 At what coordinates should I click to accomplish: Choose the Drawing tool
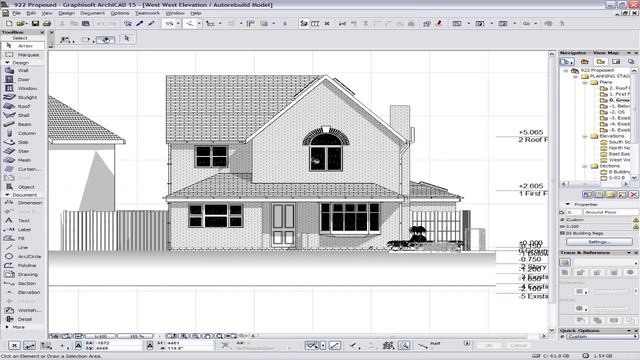pos(22,275)
